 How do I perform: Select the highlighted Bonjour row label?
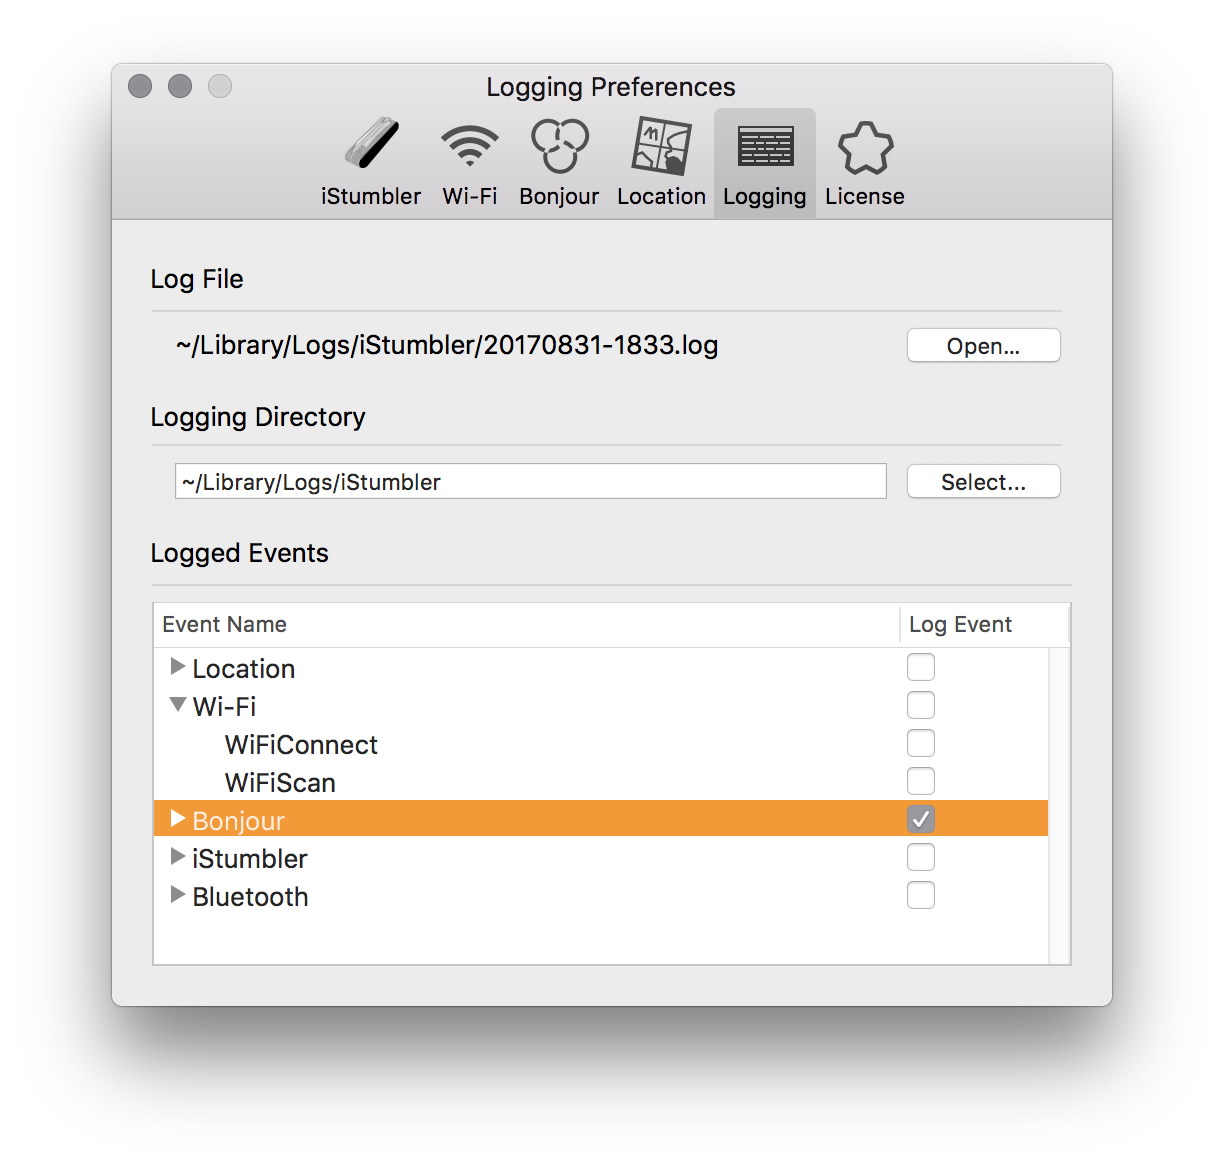pyautogui.click(x=238, y=821)
